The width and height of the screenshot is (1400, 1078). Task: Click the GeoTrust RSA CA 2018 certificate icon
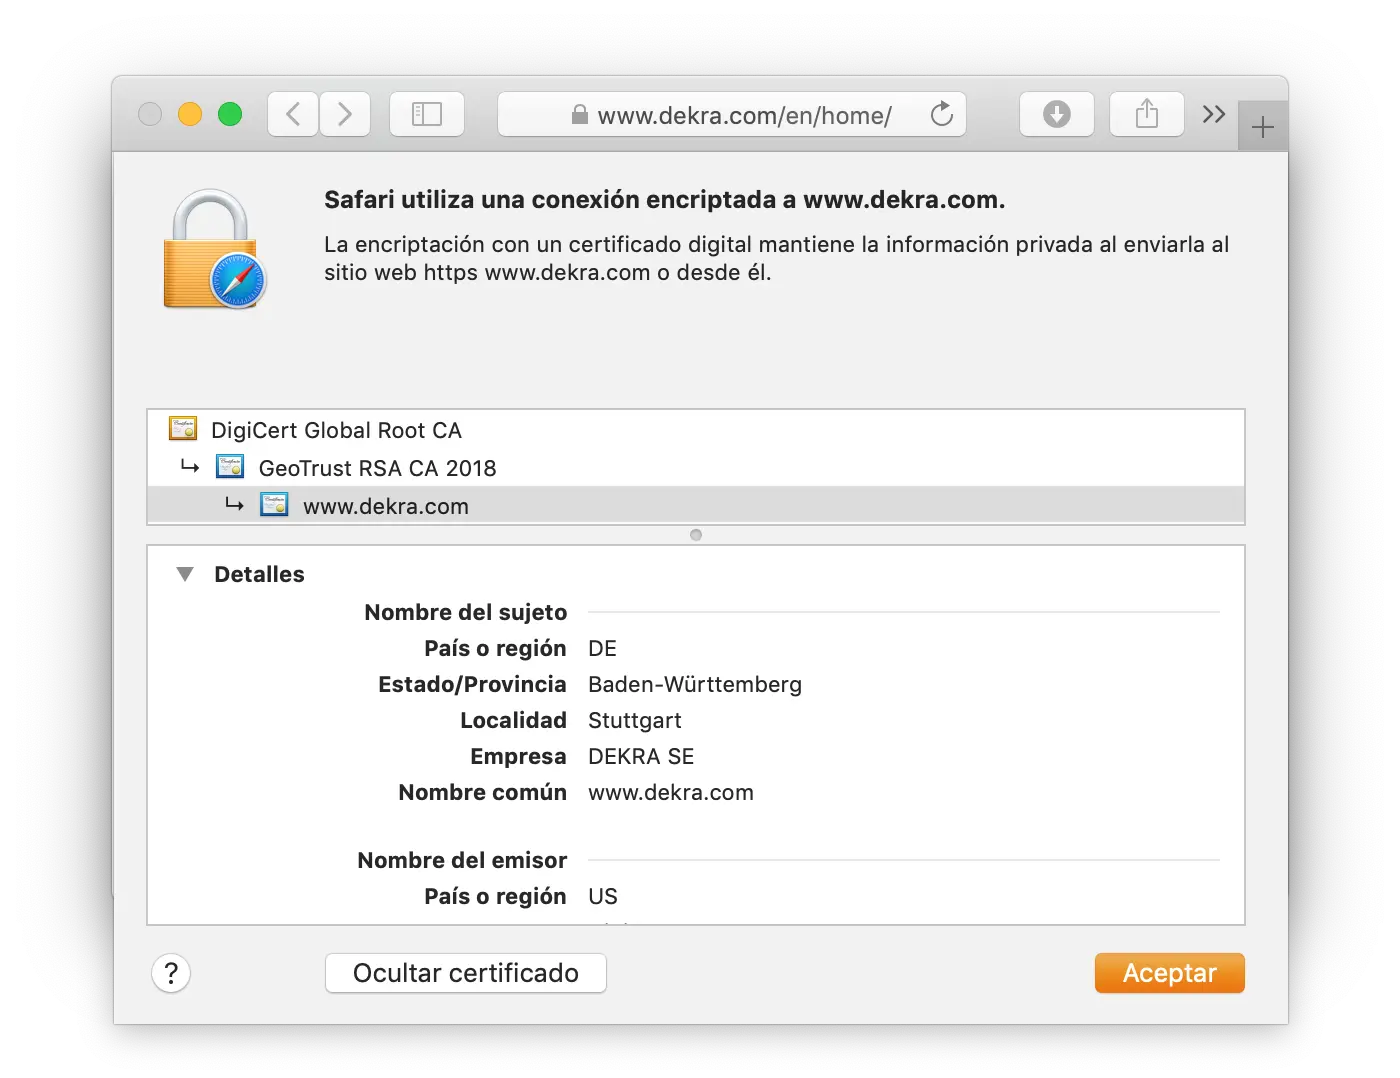(230, 467)
